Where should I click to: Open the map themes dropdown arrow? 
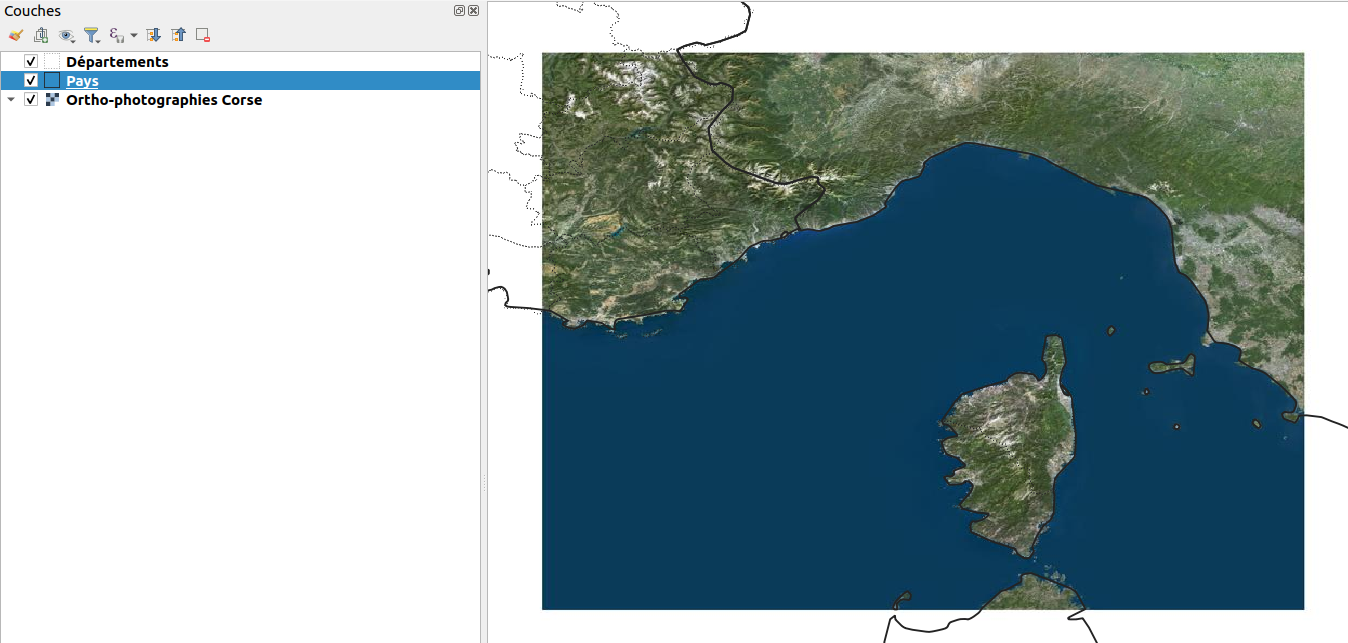pyautogui.click(x=73, y=40)
